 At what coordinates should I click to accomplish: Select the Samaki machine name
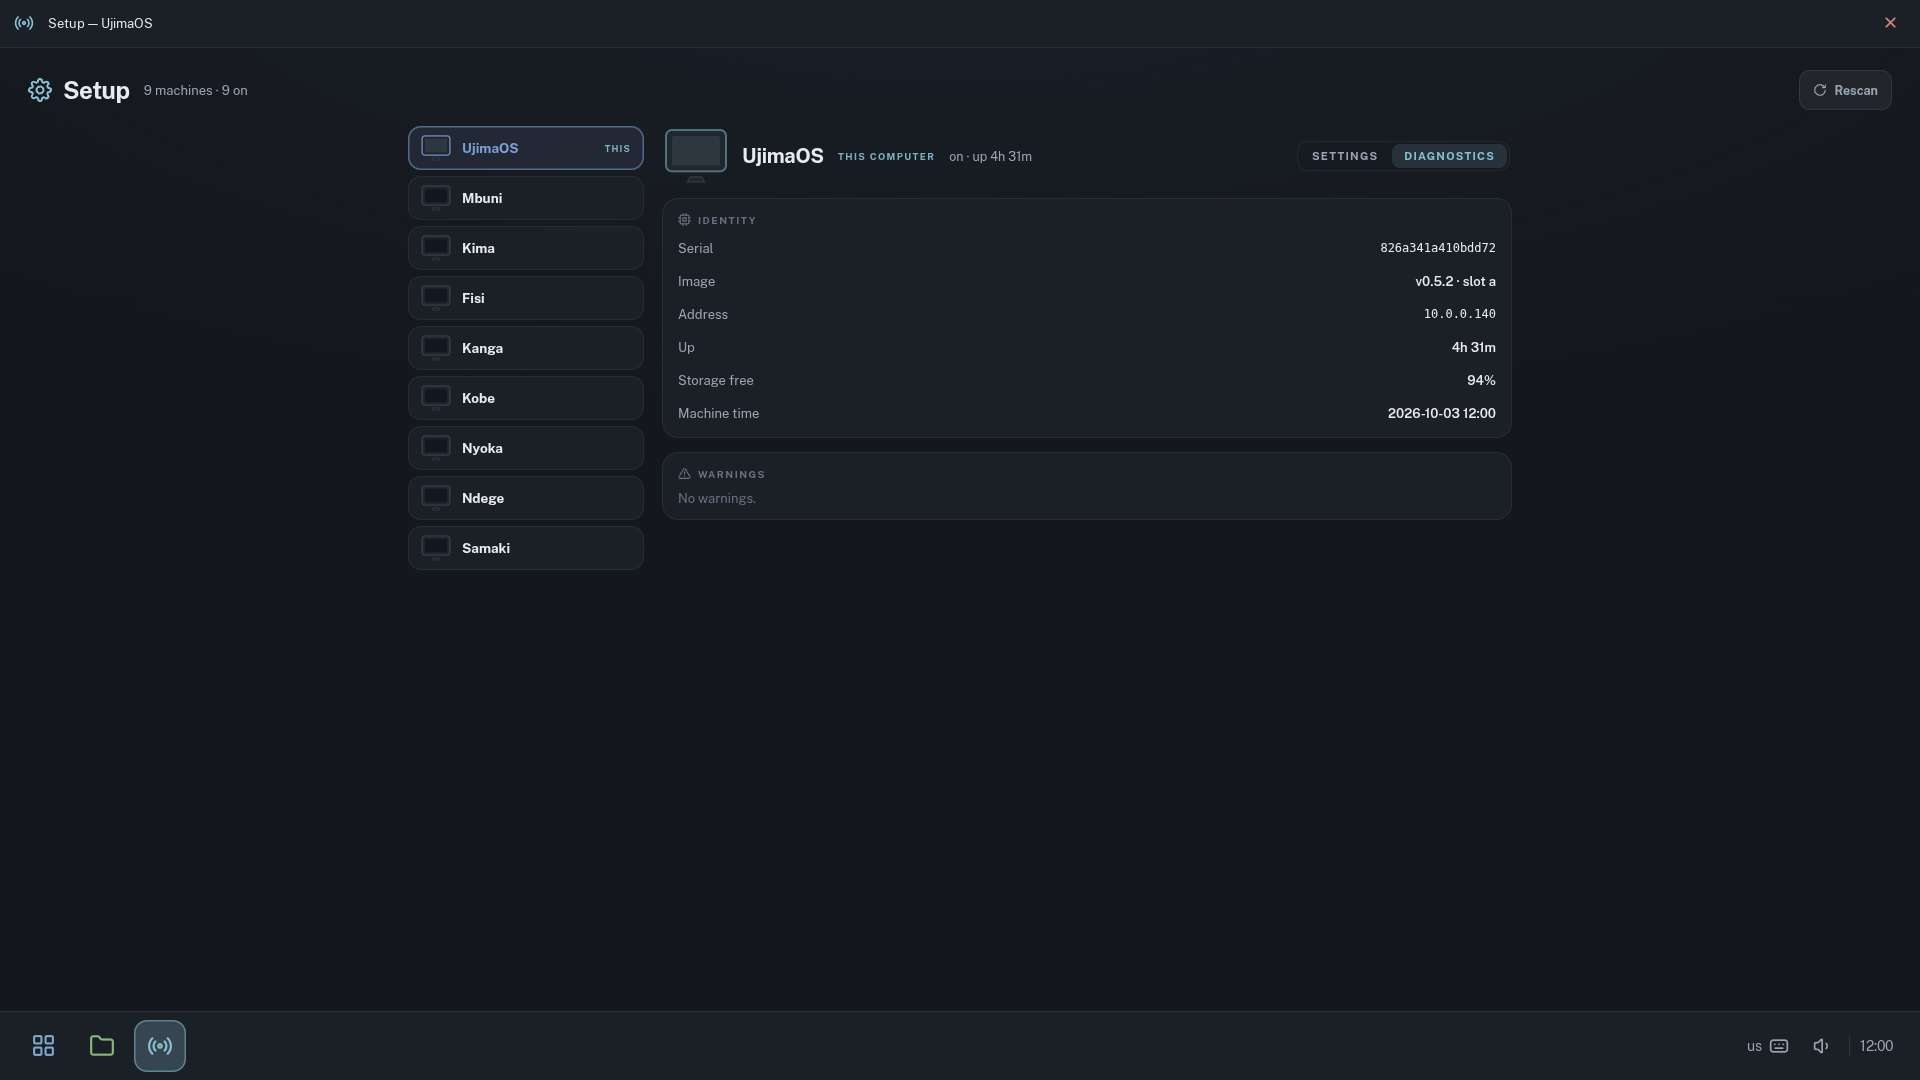[x=486, y=548]
